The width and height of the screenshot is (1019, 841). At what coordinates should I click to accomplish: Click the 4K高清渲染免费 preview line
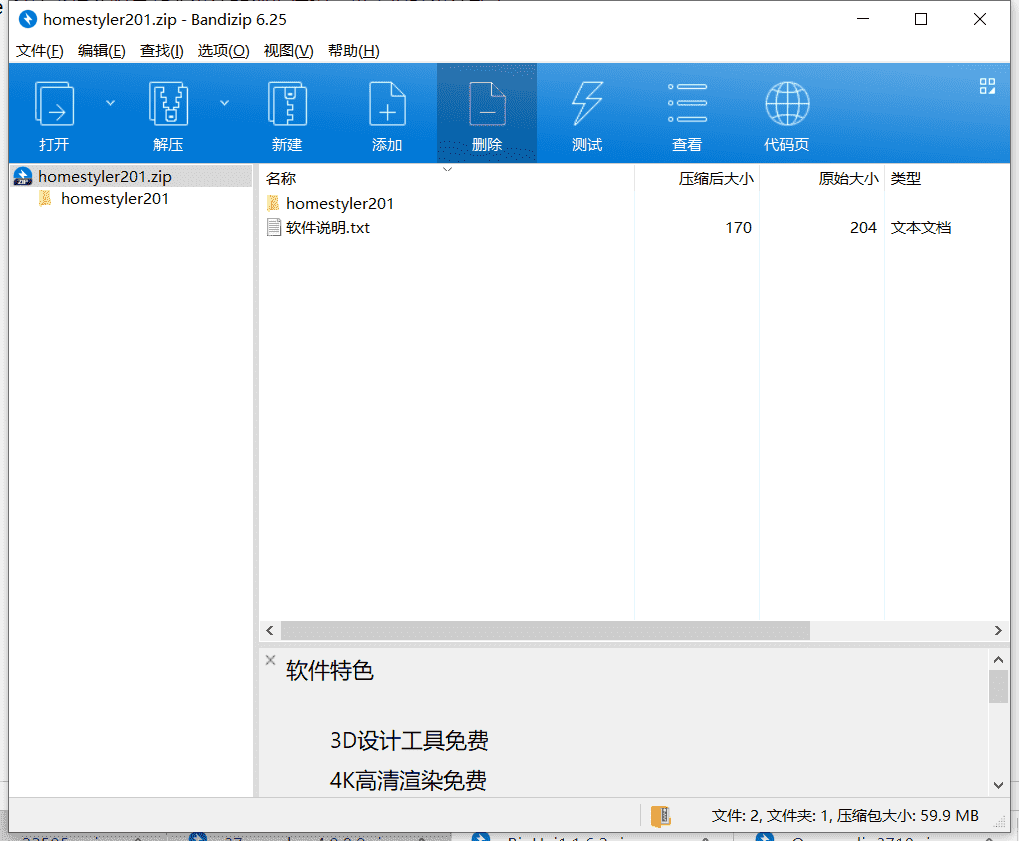pyautogui.click(x=408, y=781)
